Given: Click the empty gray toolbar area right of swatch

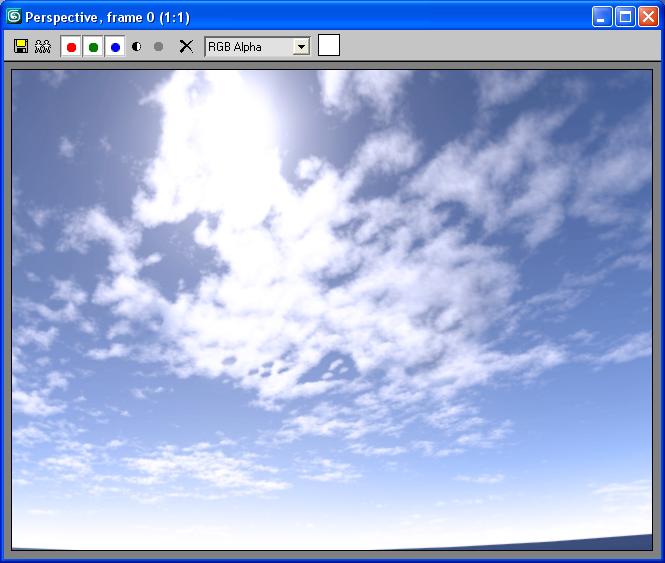Looking at the screenshot, I should [x=500, y=46].
